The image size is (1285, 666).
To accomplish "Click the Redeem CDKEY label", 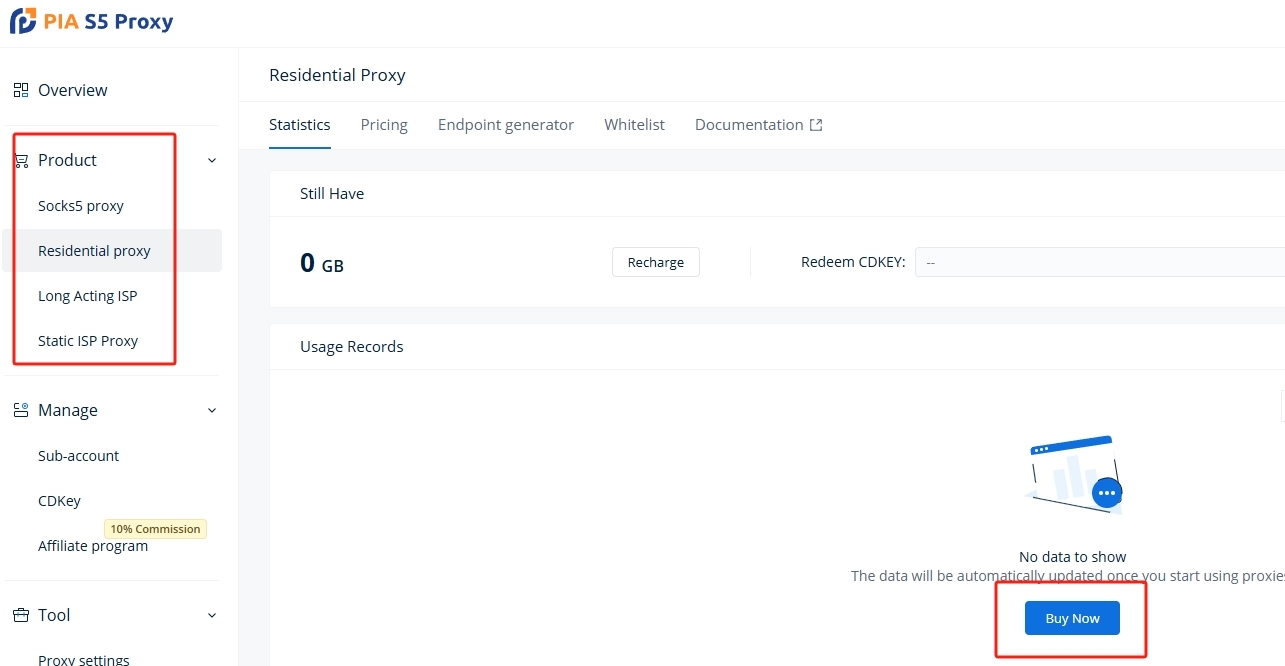I will (853, 262).
